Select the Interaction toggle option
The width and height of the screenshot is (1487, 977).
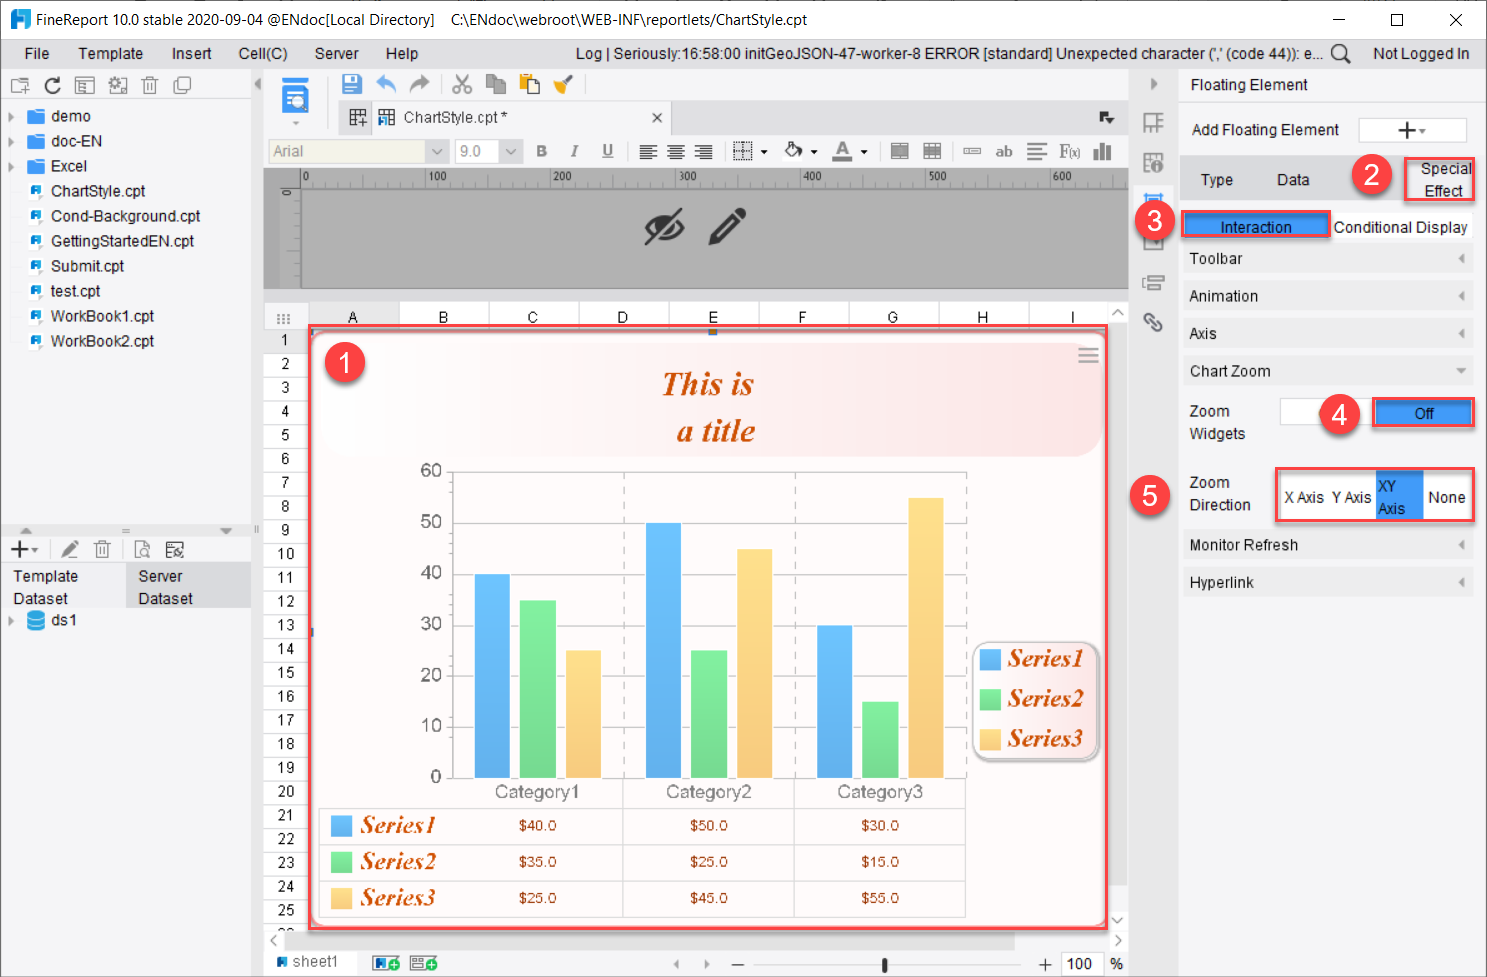click(x=1255, y=225)
